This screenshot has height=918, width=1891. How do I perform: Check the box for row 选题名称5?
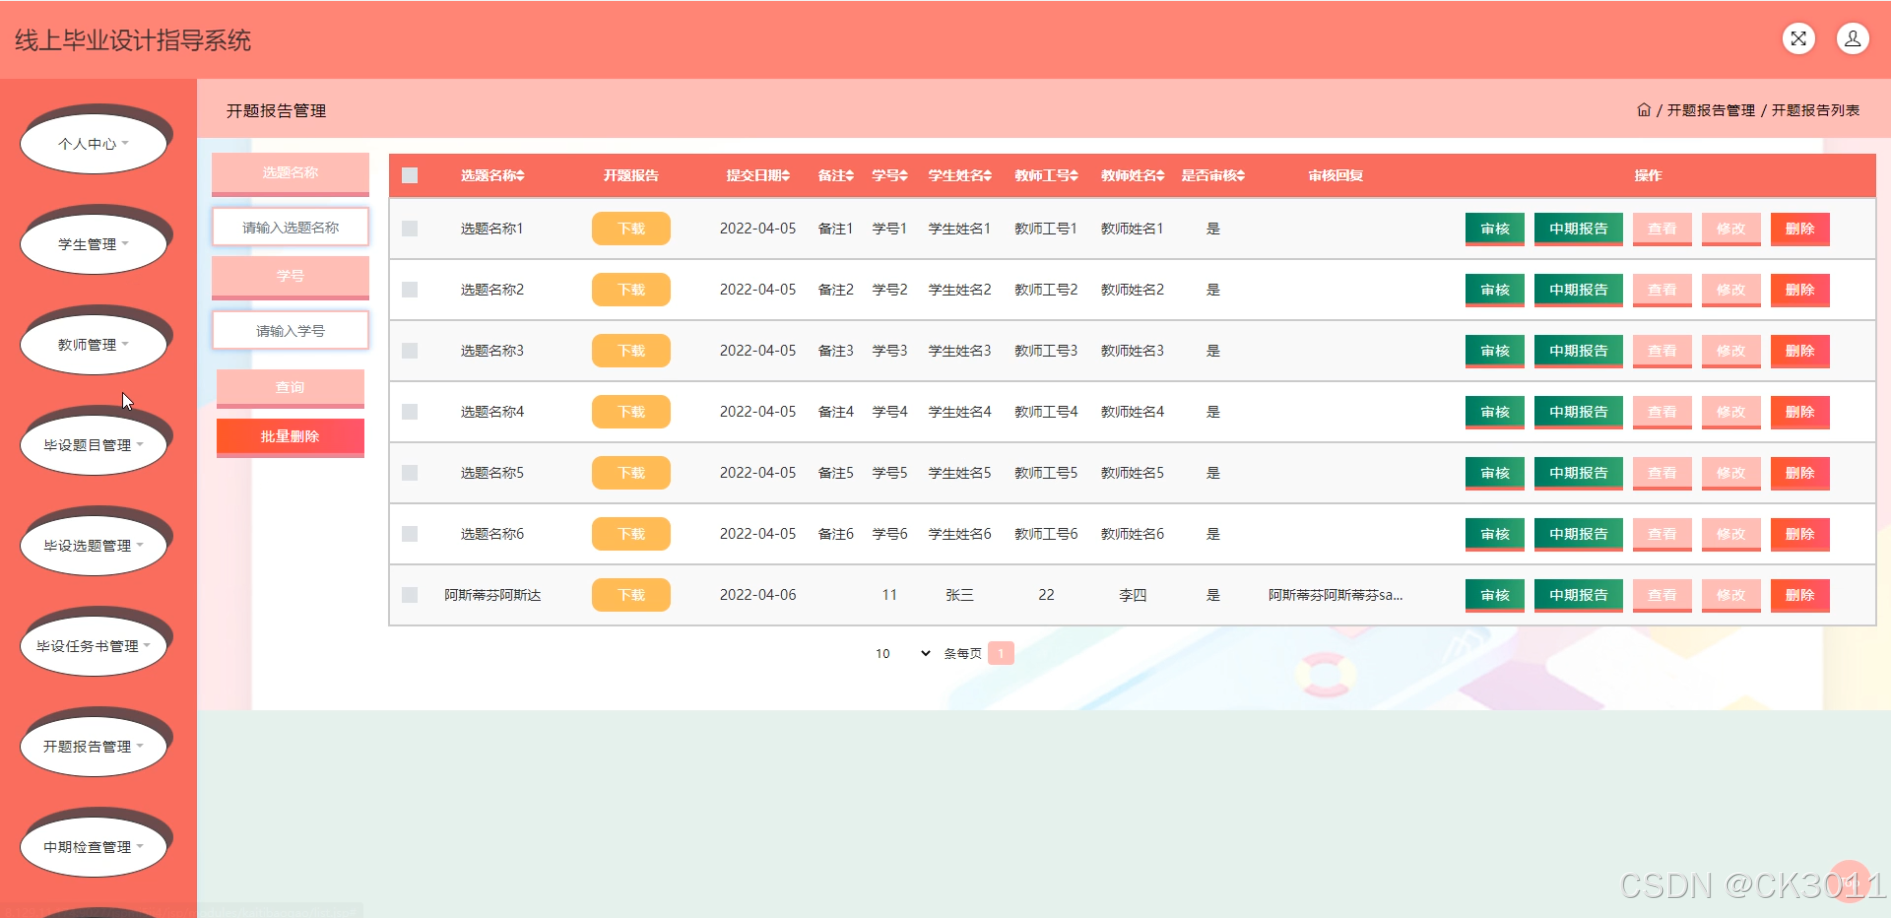(410, 473)
